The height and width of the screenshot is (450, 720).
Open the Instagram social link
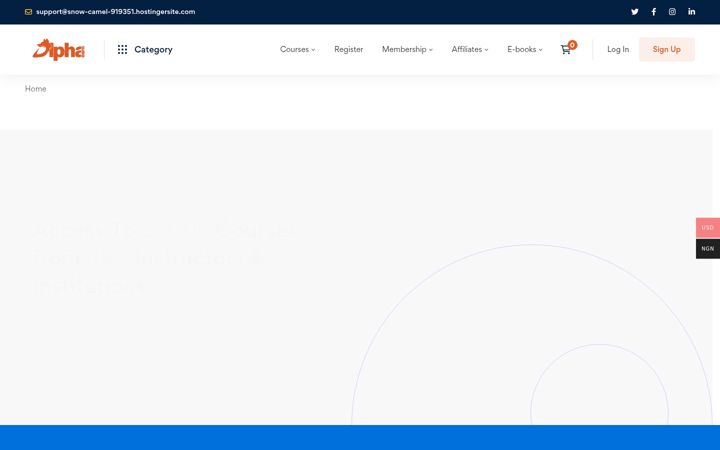[672, 12]
